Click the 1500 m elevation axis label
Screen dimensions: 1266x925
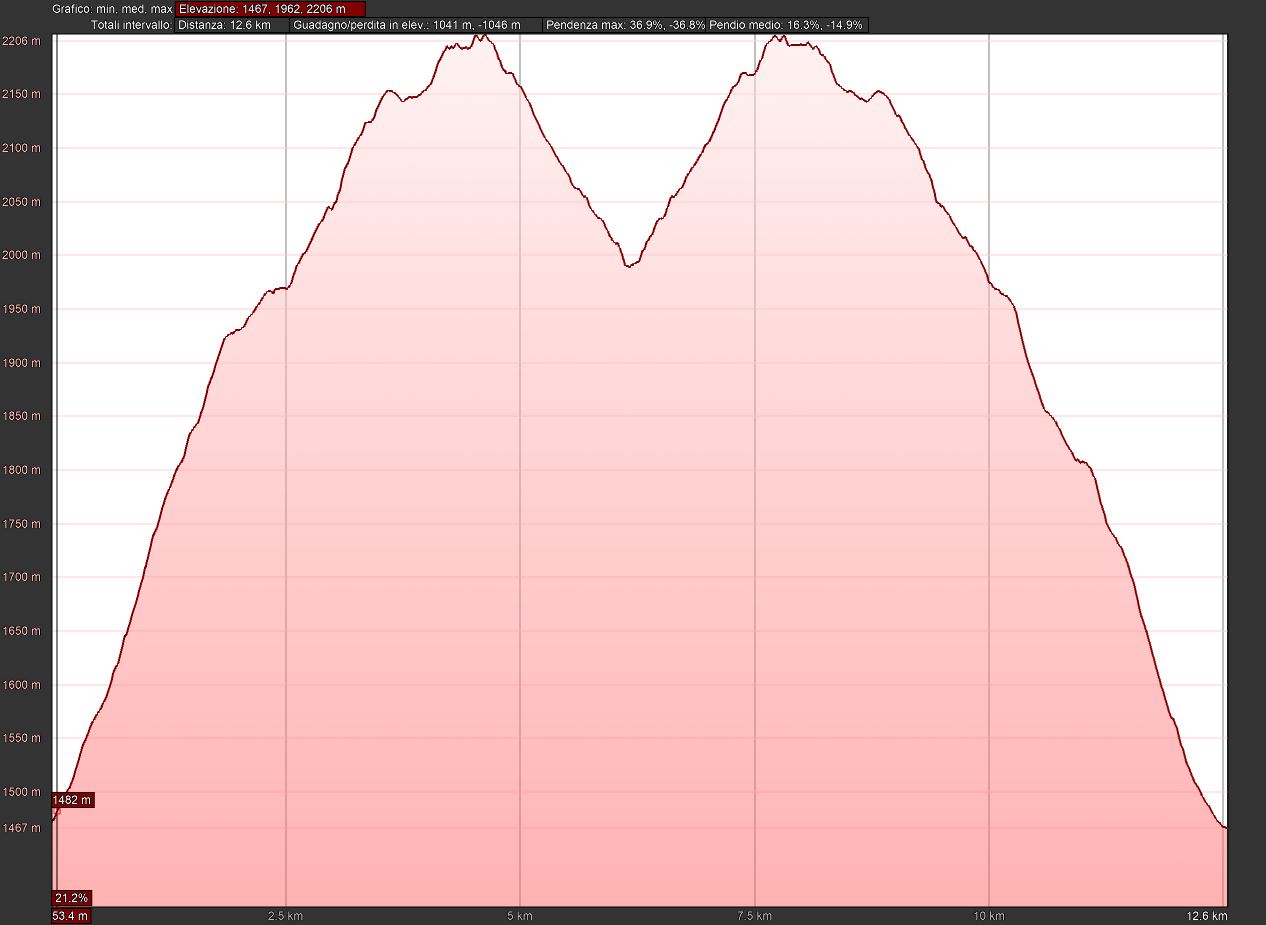[x=21, y=792]
